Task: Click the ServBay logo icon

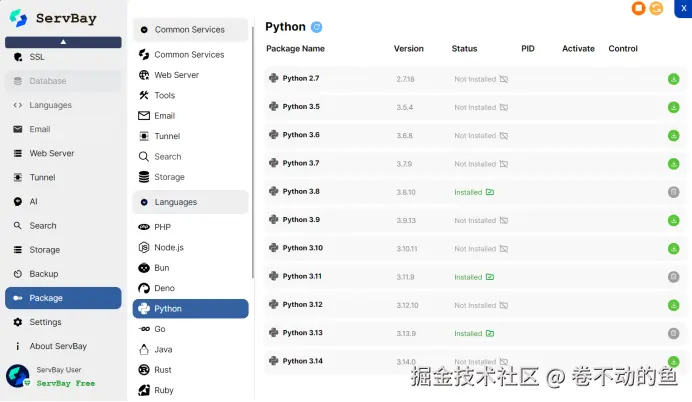Action: (x=19, y=18)
